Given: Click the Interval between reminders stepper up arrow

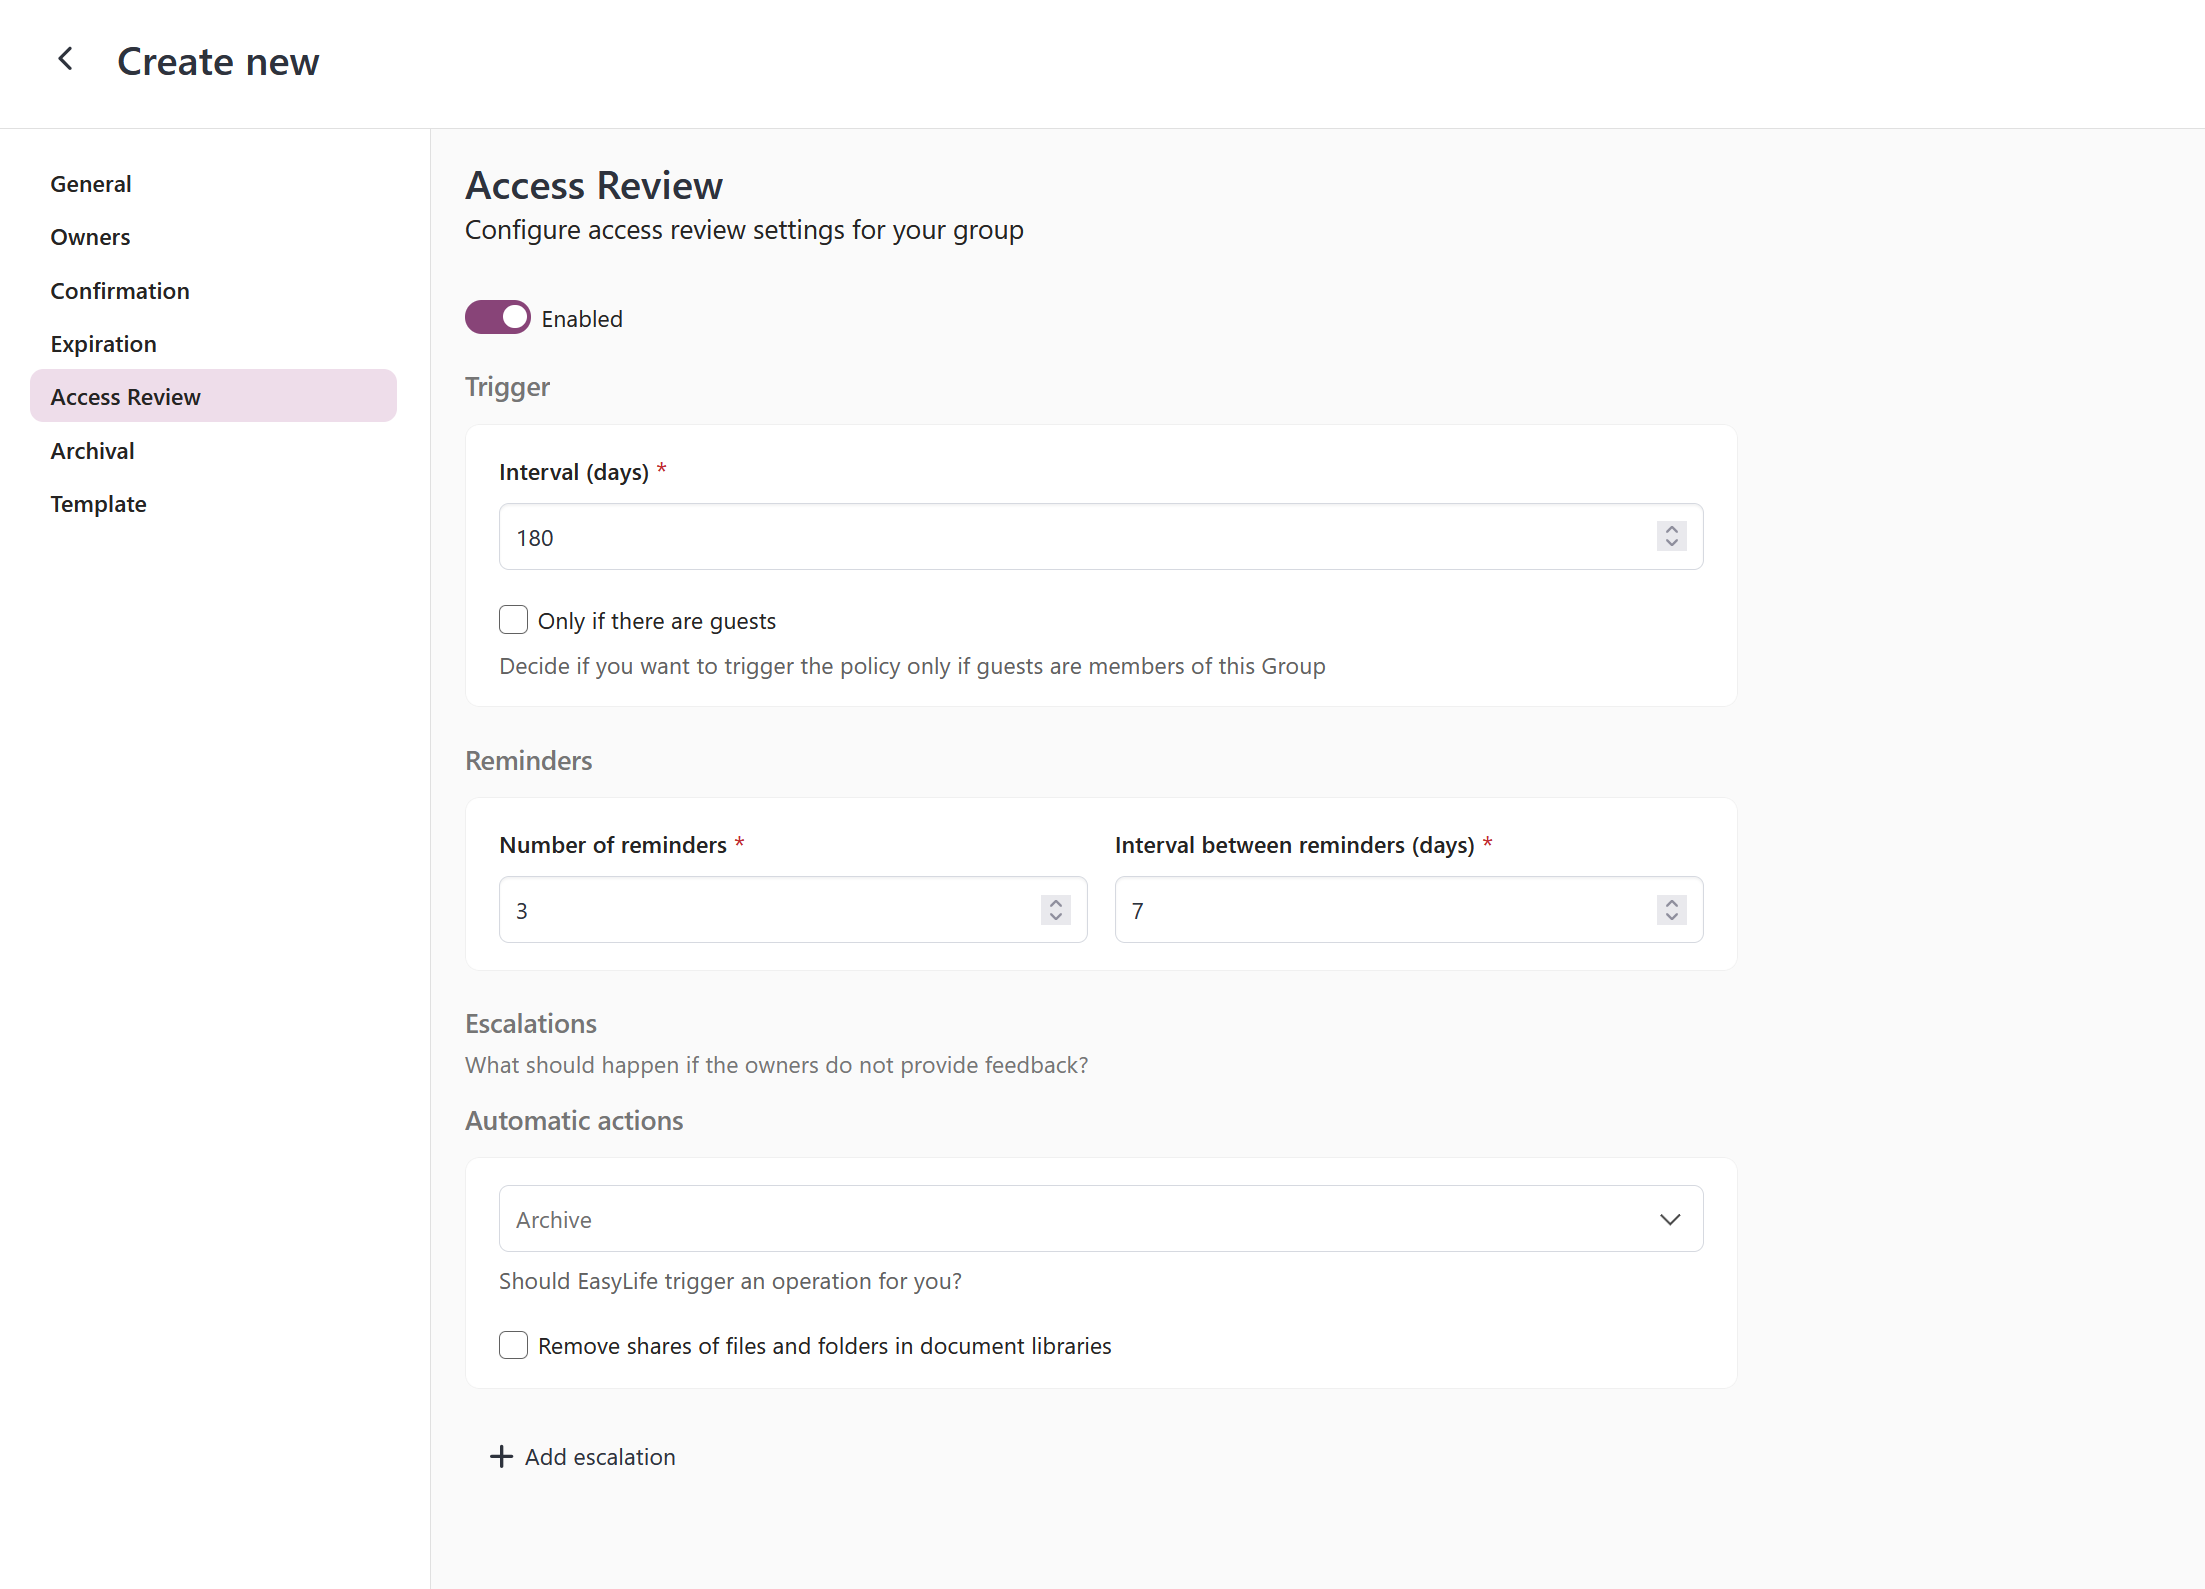Looking at the screenshot, I should tap(1670, 903).
